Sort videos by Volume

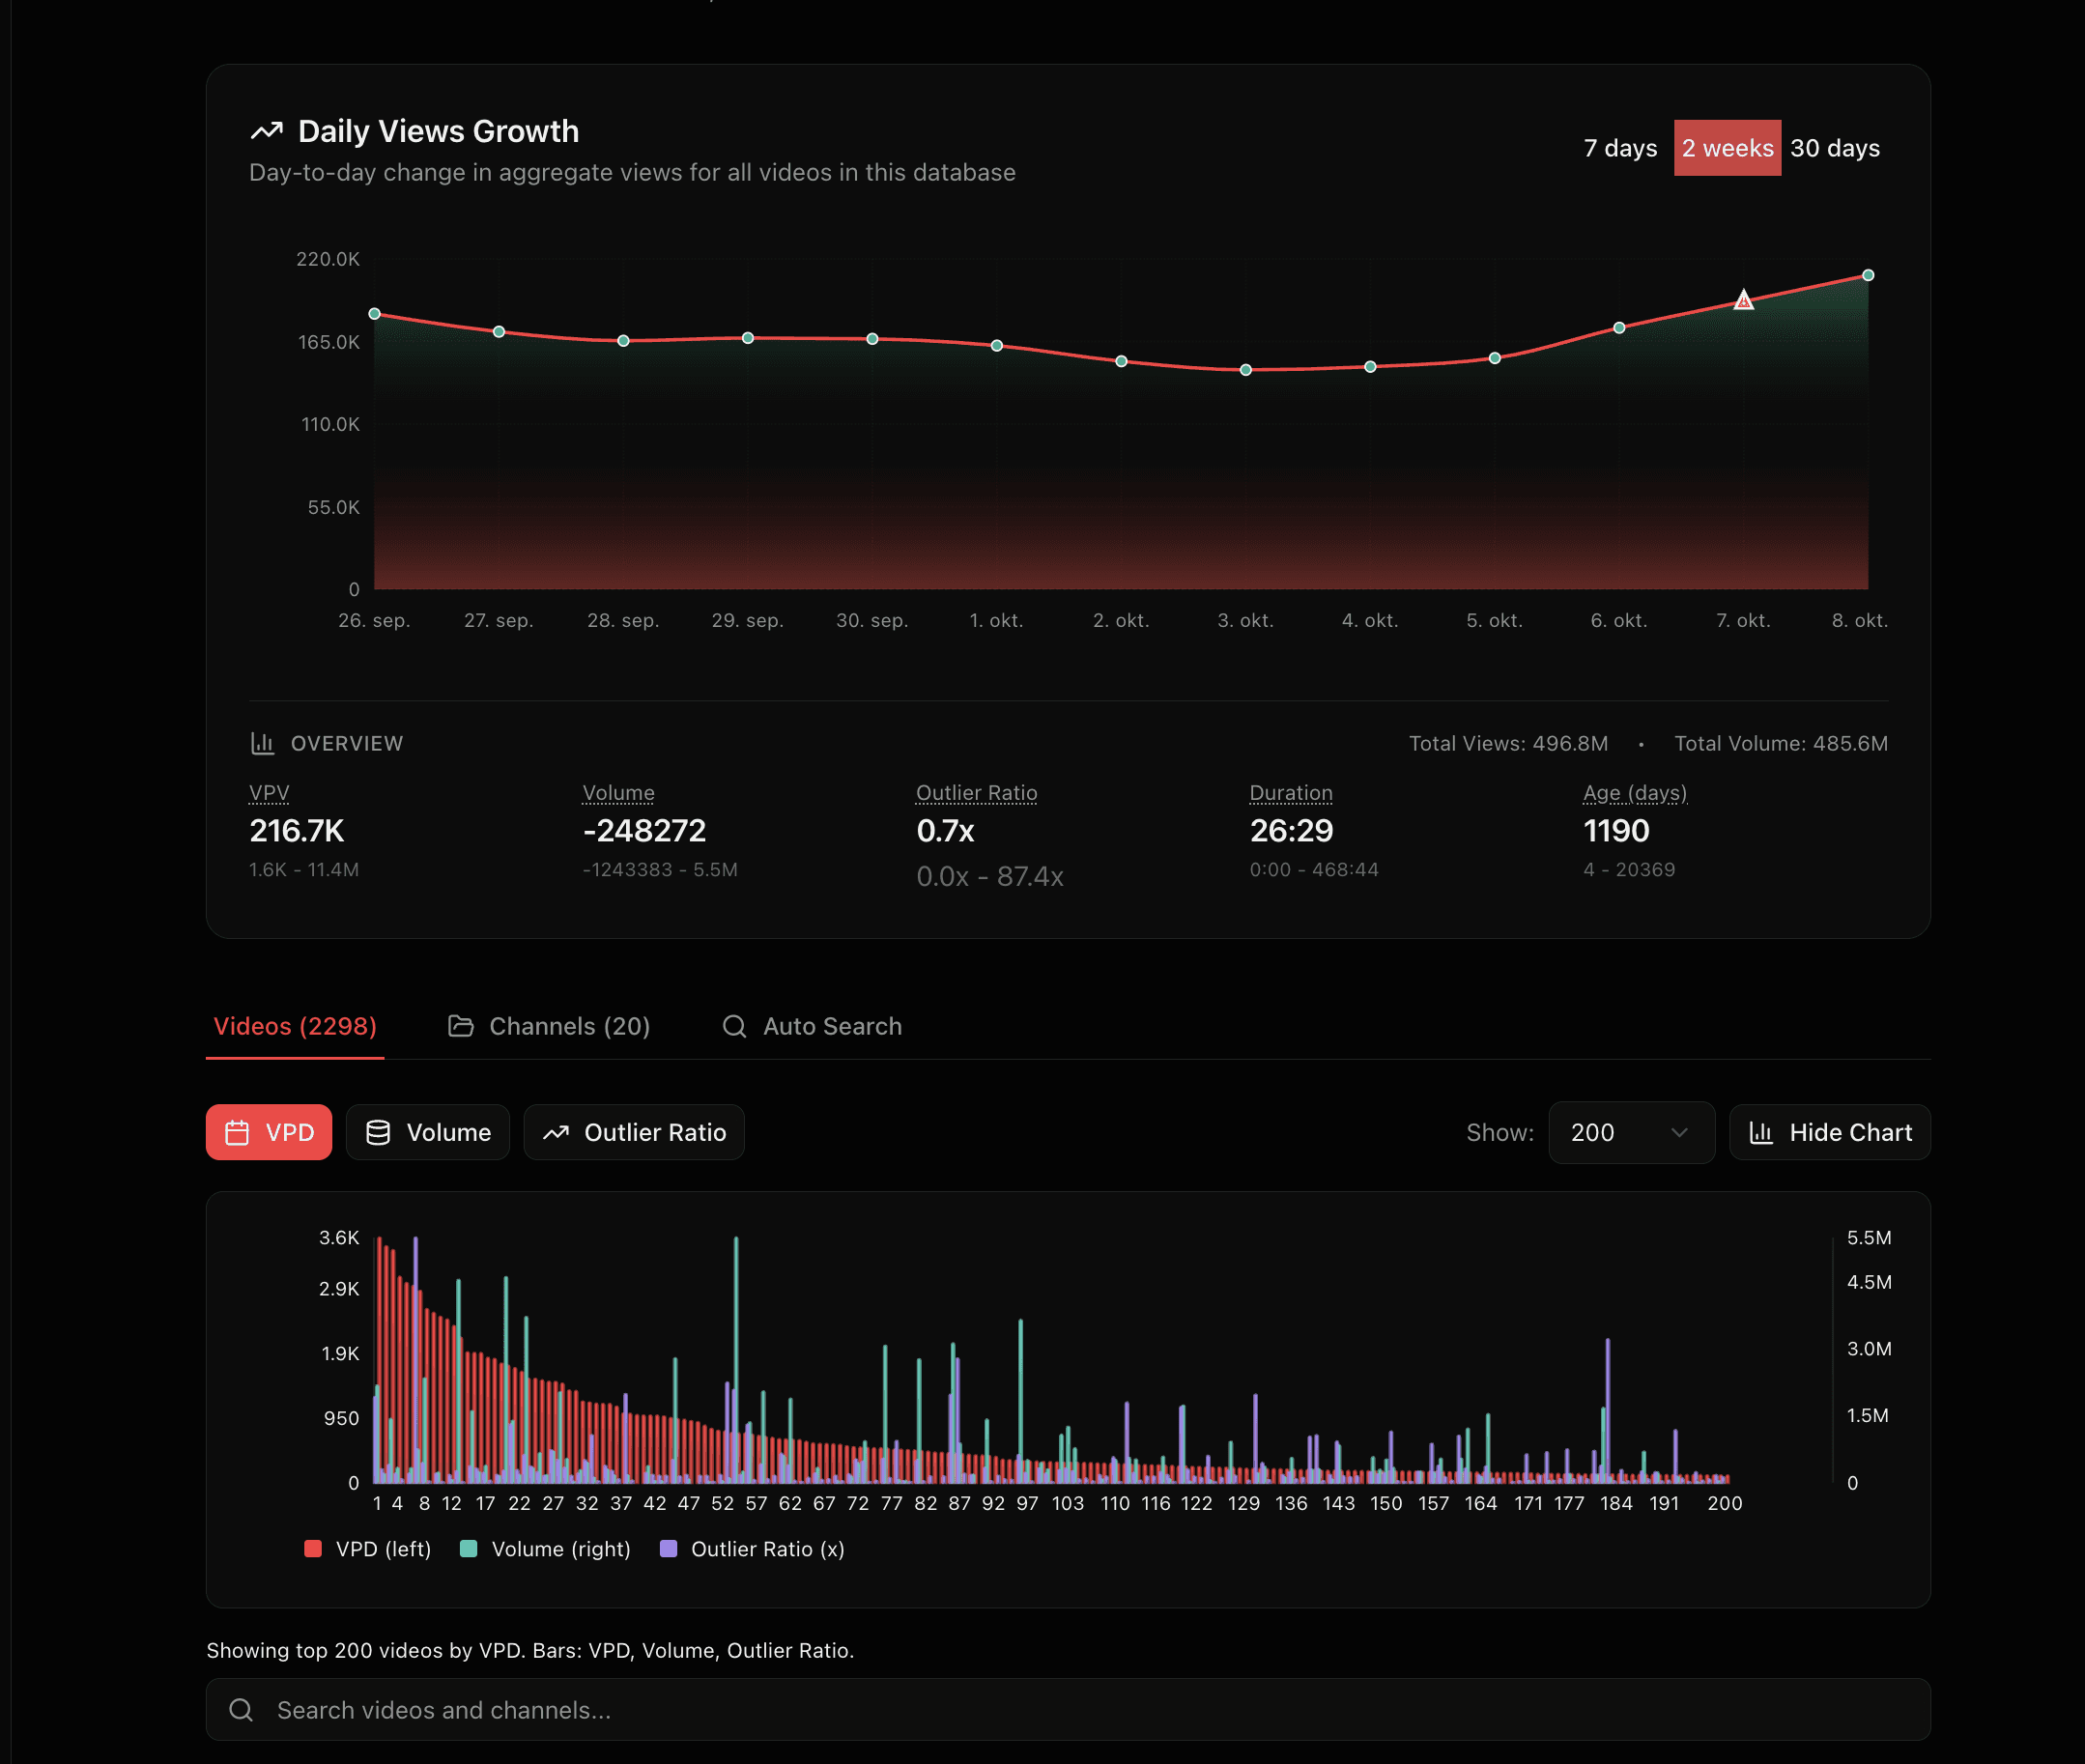click(428, 1132)
